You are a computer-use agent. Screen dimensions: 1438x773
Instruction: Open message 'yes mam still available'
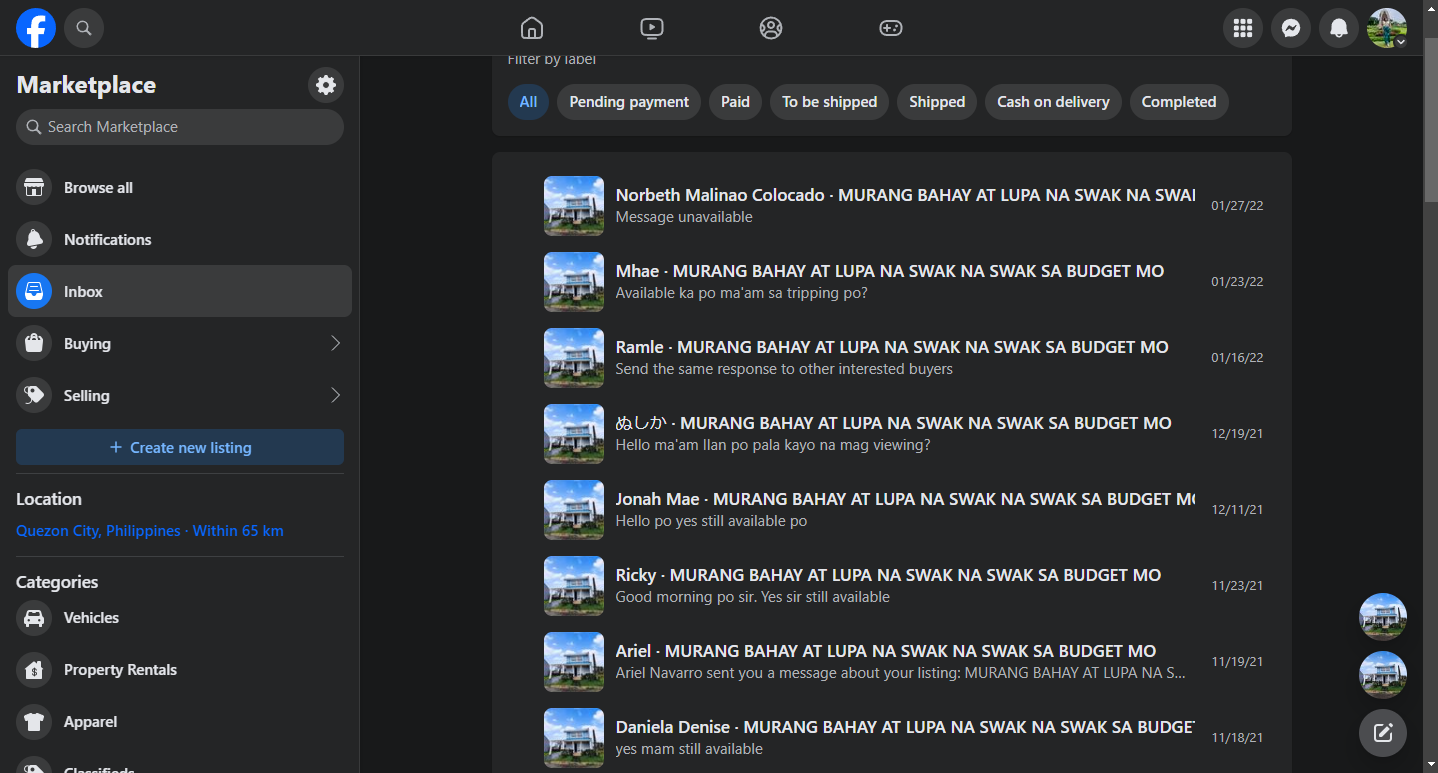click(x=689, y=749)
